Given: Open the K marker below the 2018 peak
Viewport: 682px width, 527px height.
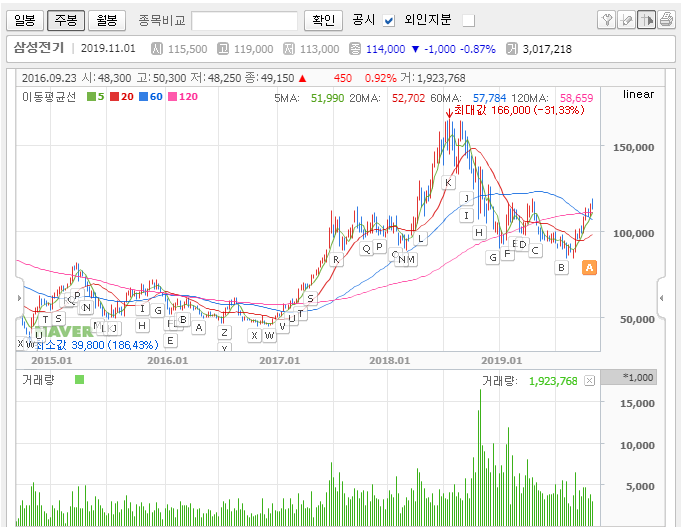Looking at the screenshot, I should click(x=448, y=183).
